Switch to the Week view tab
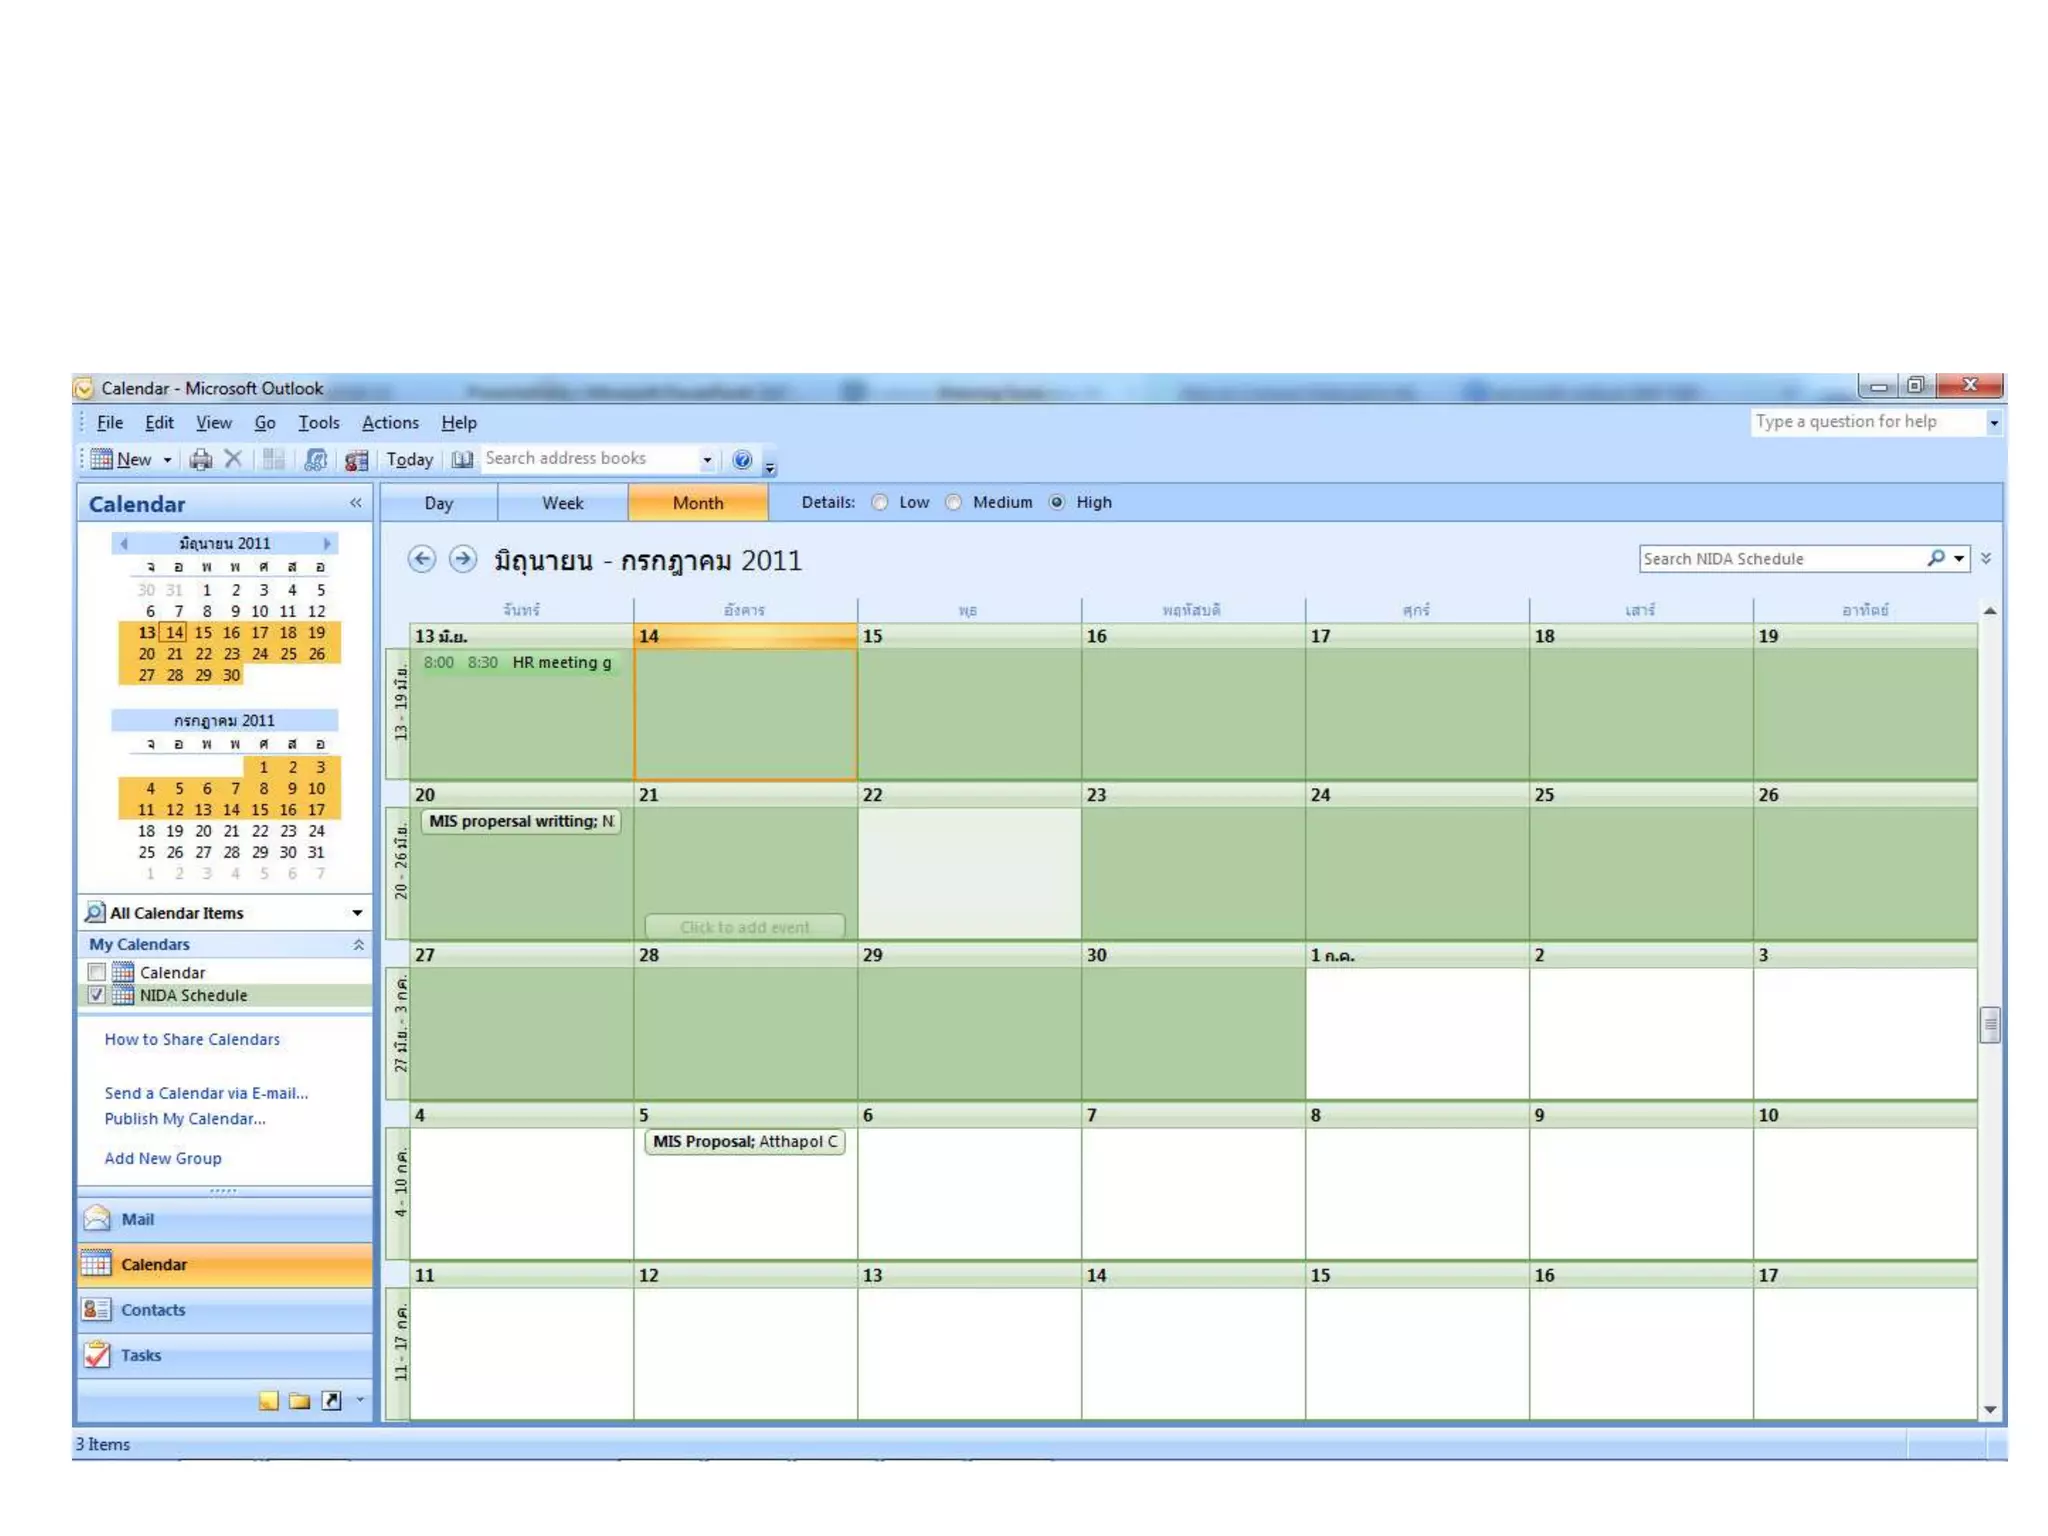Screen dimensions: 2048x1536 562,503
